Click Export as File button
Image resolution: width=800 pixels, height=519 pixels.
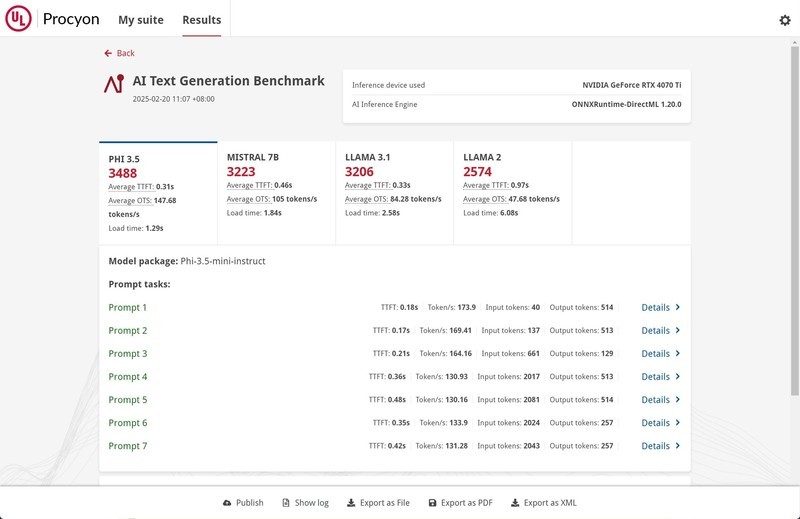click(x=378, y=503)
